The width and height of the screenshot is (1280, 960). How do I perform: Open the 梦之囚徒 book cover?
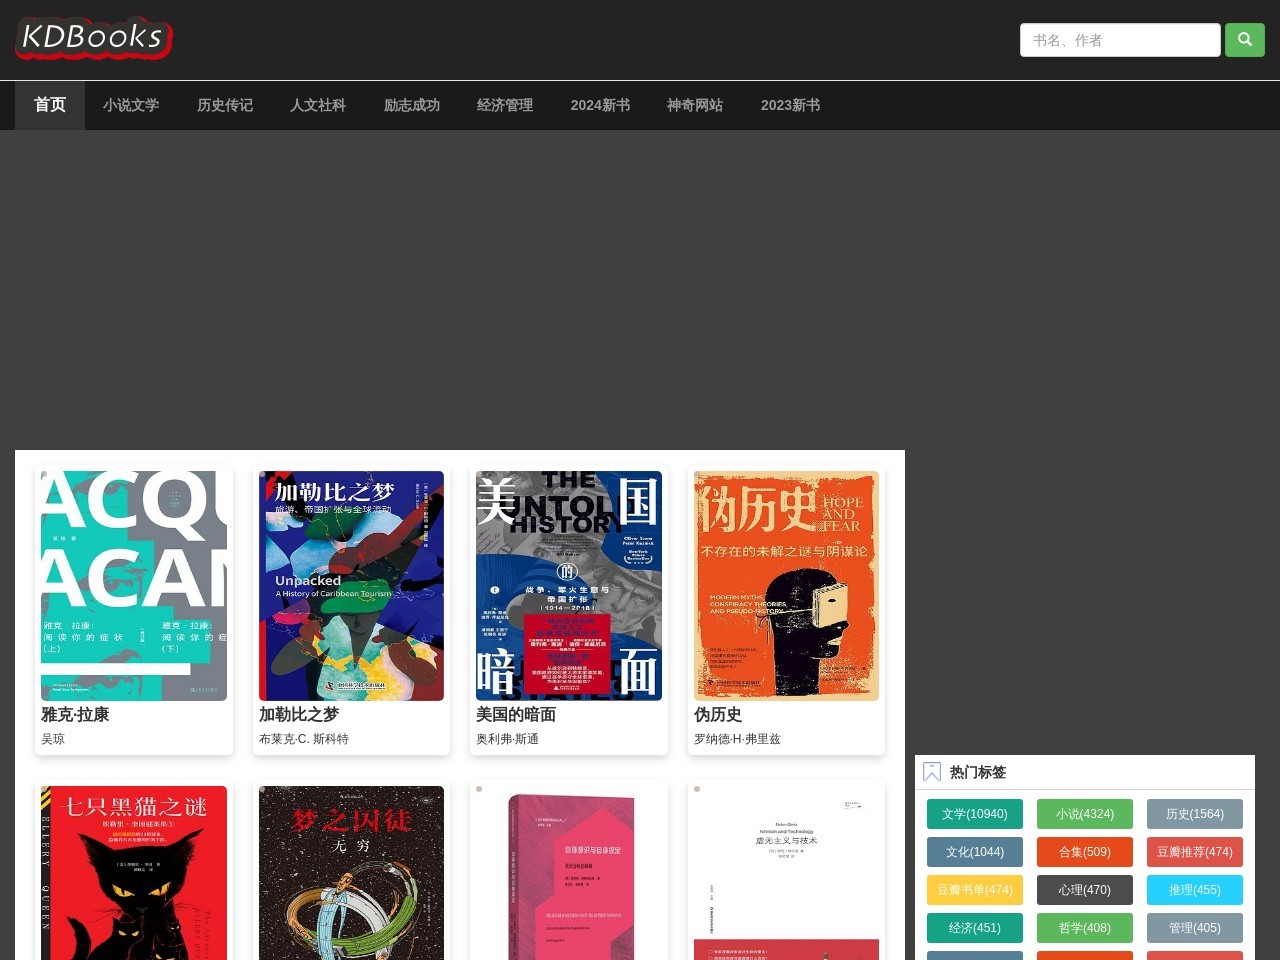(351, 873)
